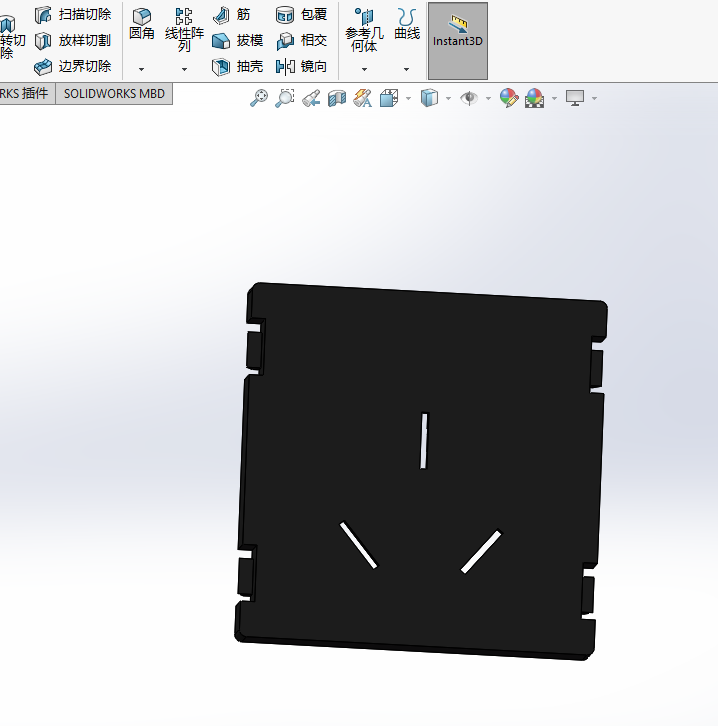Open Display Style dropdown arrow
The height and width of the screenshot is (726, 718).
pyautogui.click(x=448, y=98)
